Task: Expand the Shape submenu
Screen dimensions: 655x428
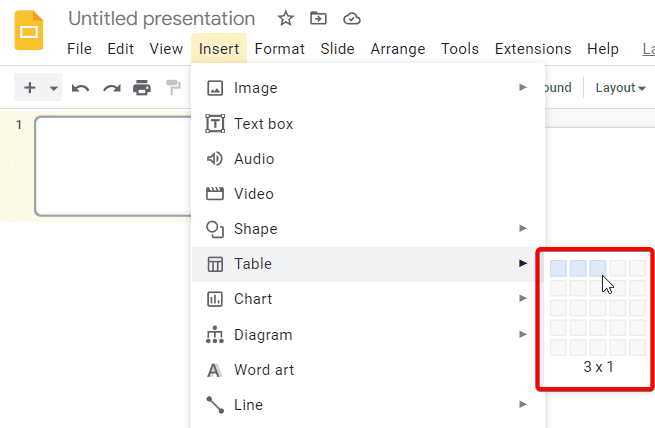Action: point(368,228)
